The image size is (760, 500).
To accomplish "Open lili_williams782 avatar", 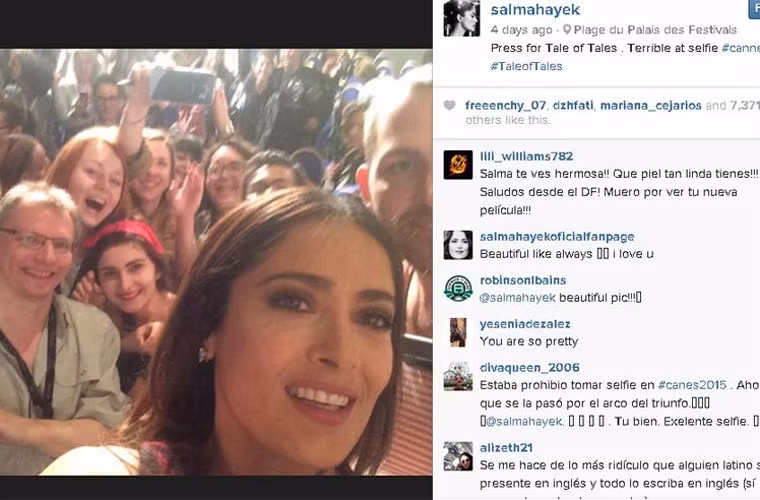I will 458,165.
